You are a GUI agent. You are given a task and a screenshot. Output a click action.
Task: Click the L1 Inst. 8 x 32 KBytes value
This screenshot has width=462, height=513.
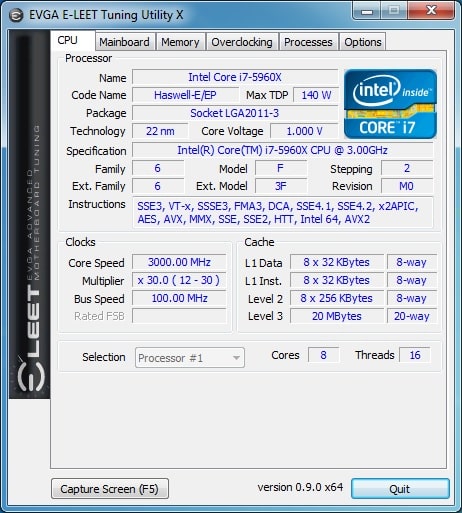click(x=337, y=280)
